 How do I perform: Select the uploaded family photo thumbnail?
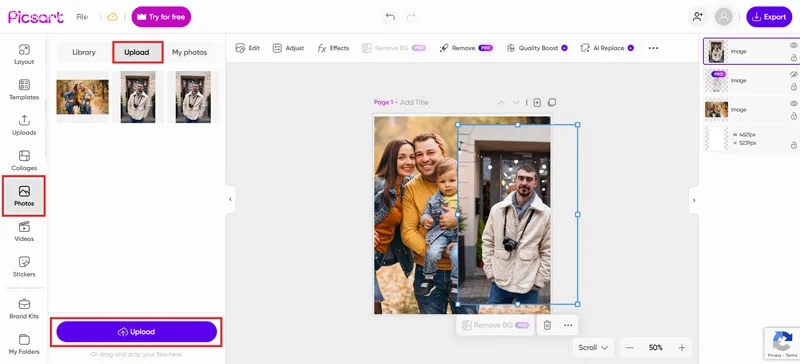pos(83,97)
